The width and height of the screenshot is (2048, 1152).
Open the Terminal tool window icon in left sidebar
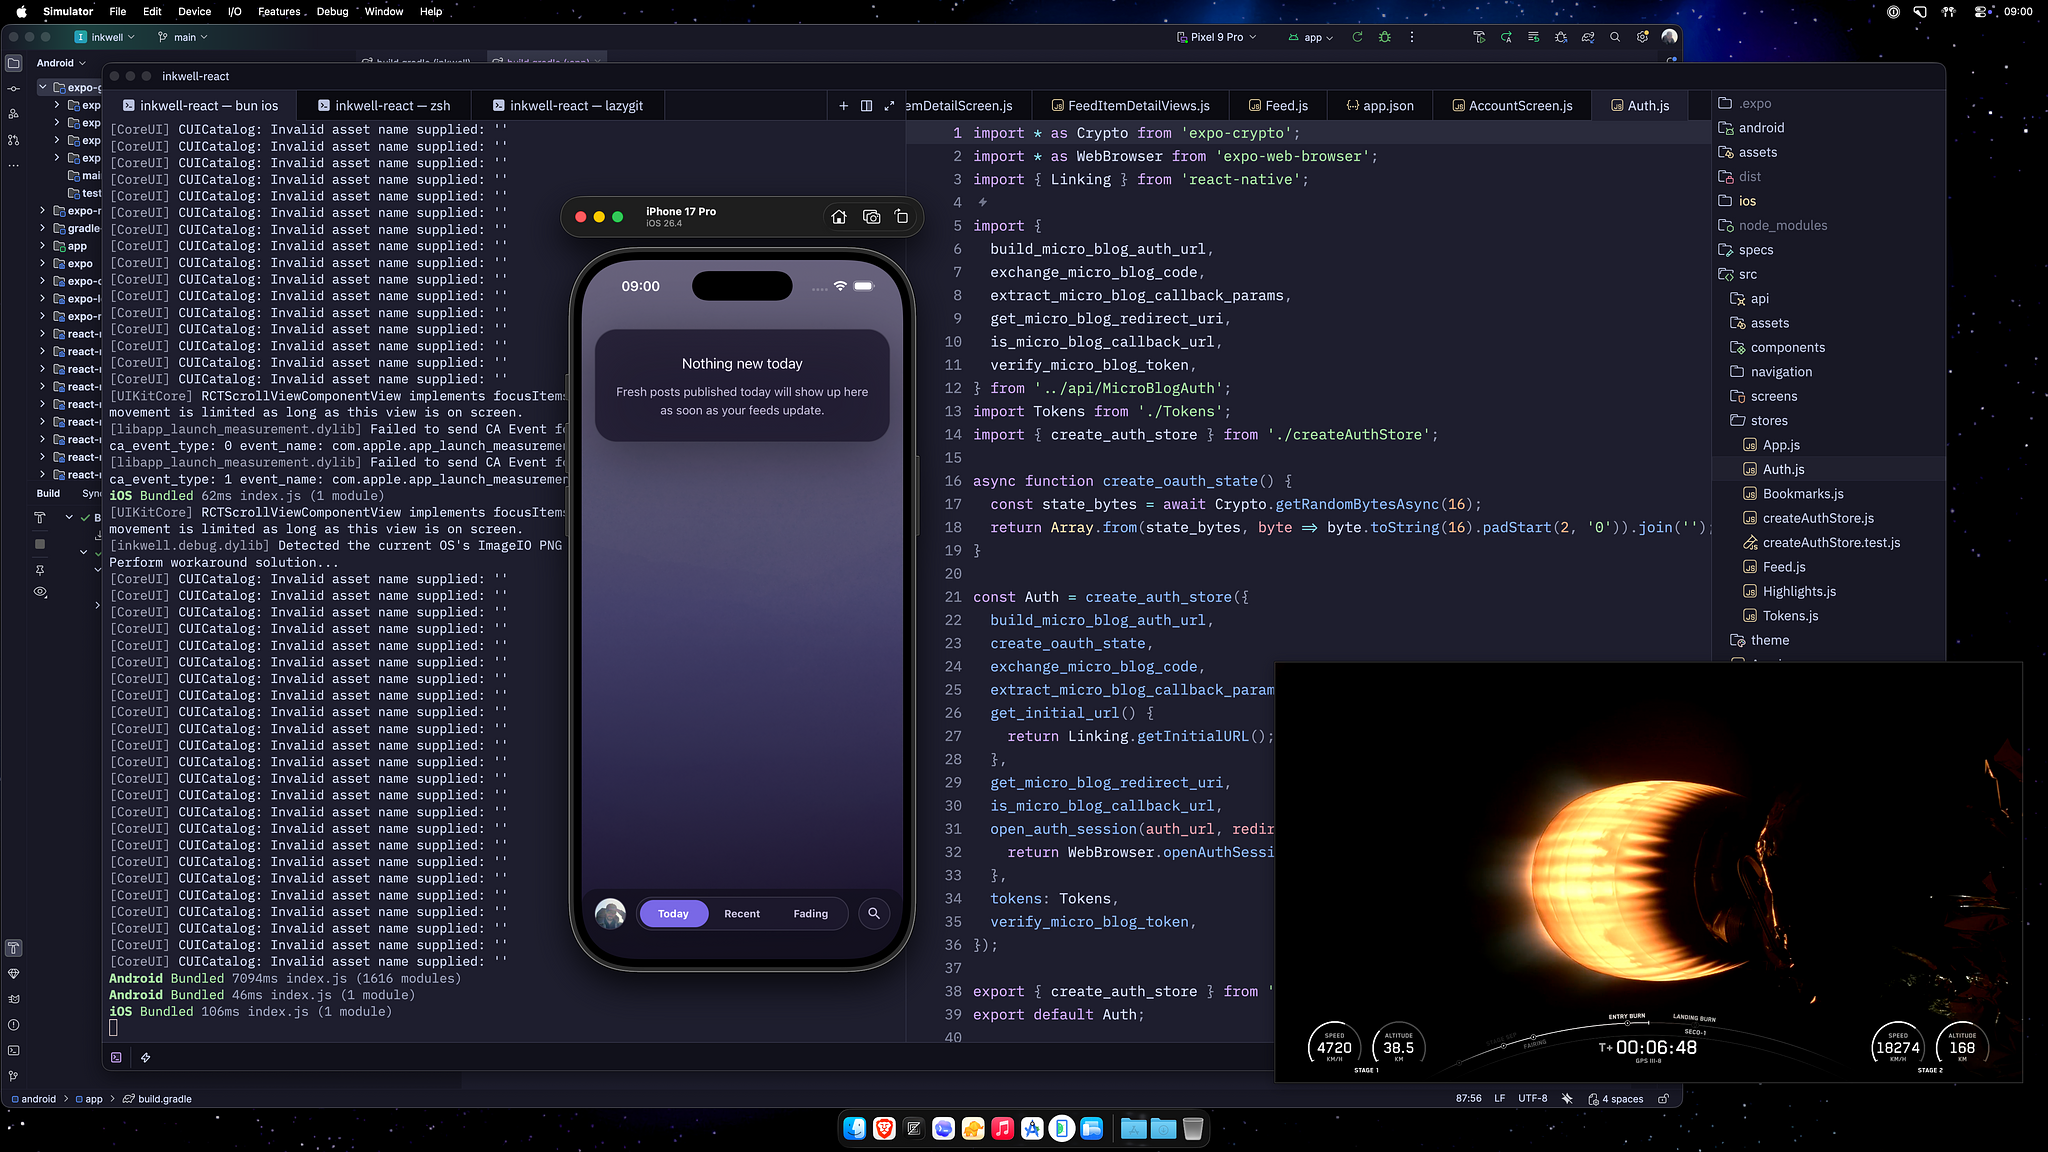[x=13, y=1050]
